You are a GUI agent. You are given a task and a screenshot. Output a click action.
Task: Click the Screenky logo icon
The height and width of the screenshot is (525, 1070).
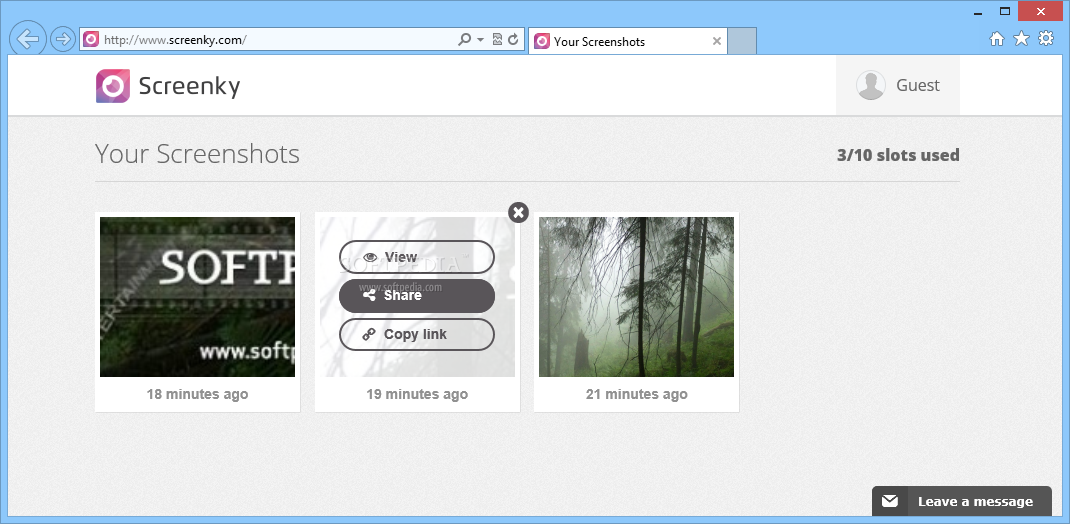click(x=113, y=86)
